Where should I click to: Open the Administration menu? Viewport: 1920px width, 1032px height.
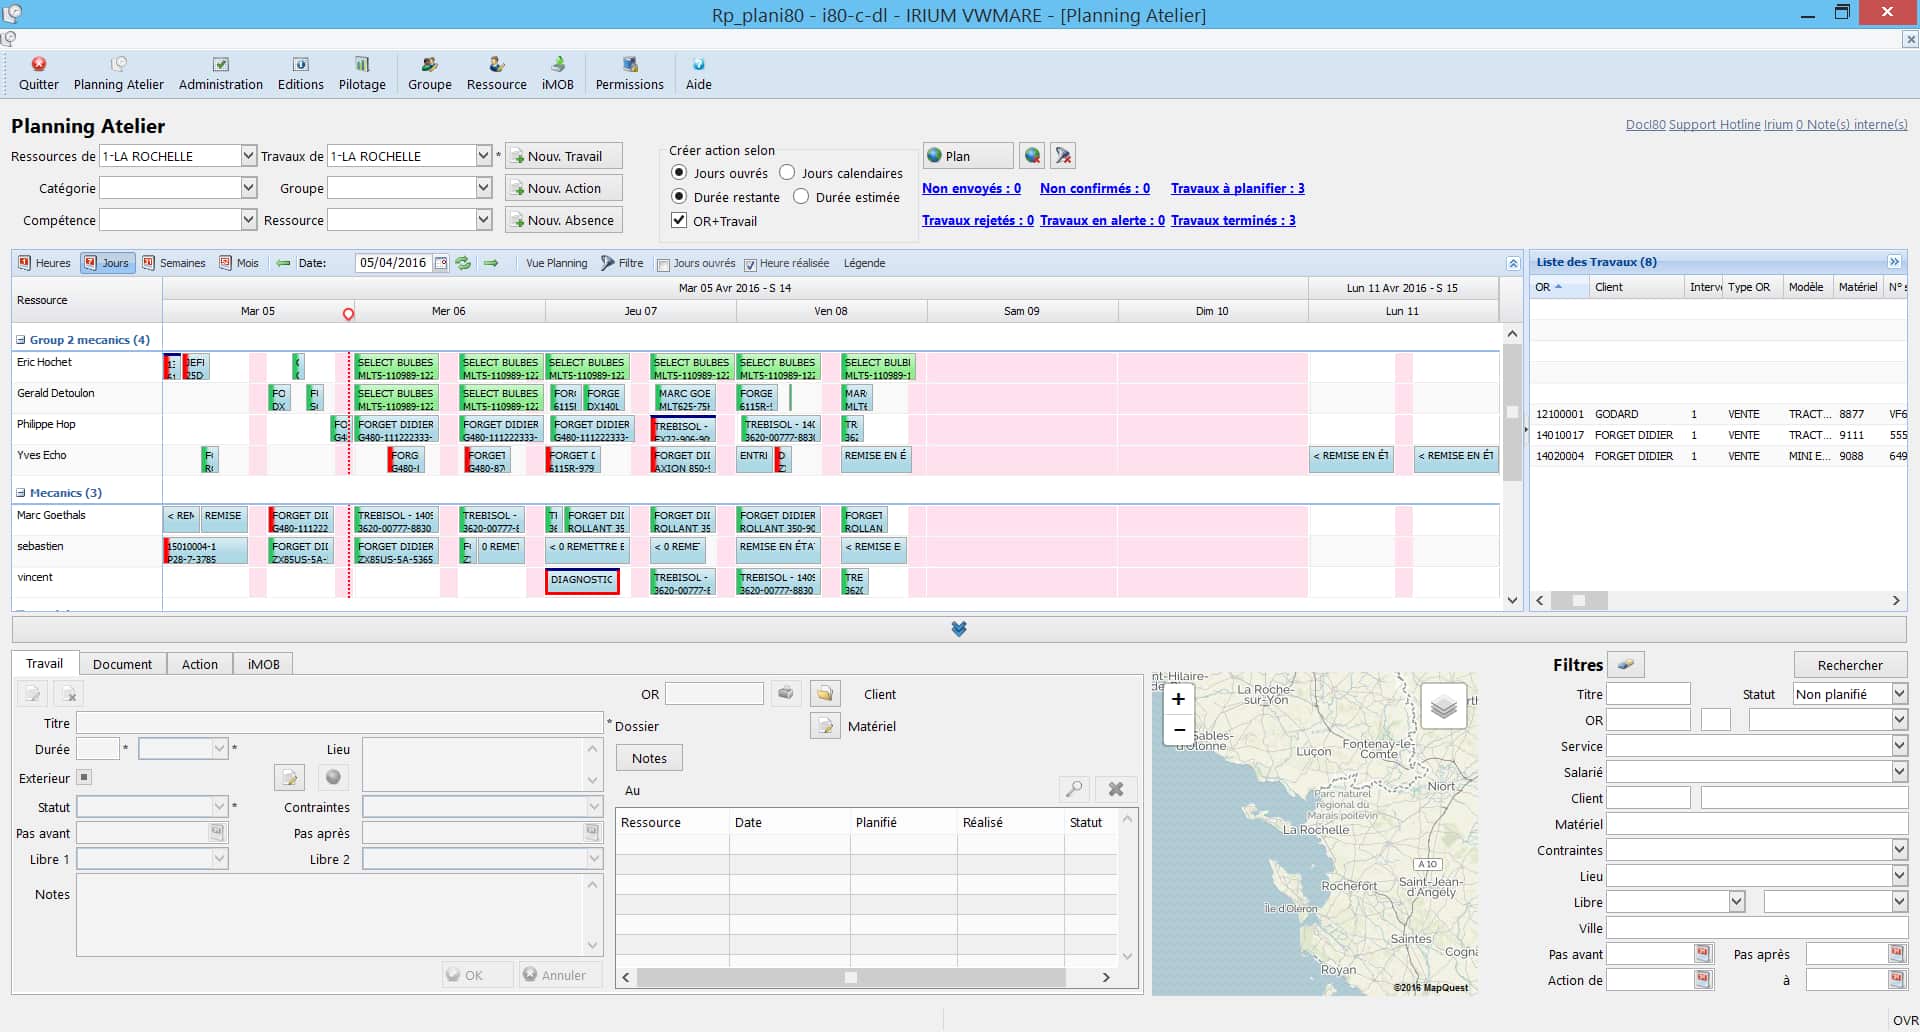point(220,73)
